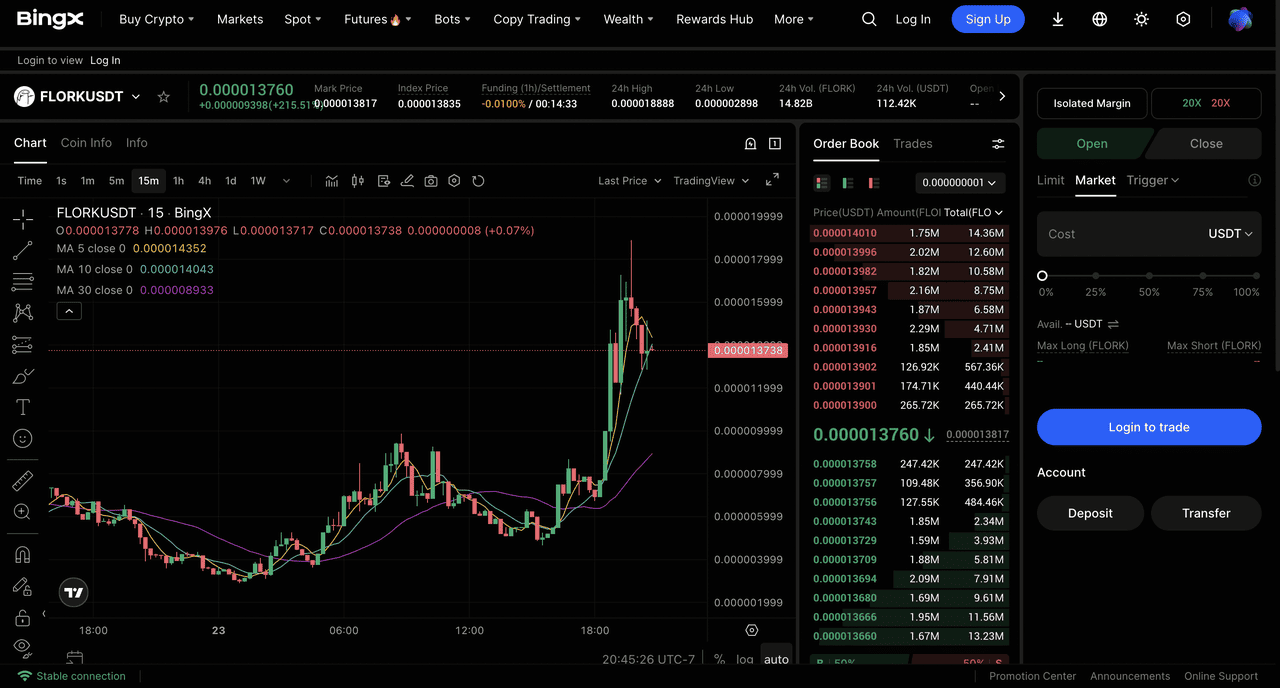Viewport: 1280px width, 688px height.
Task: Expand order book price precision dropdown
Action: point(960,183)
